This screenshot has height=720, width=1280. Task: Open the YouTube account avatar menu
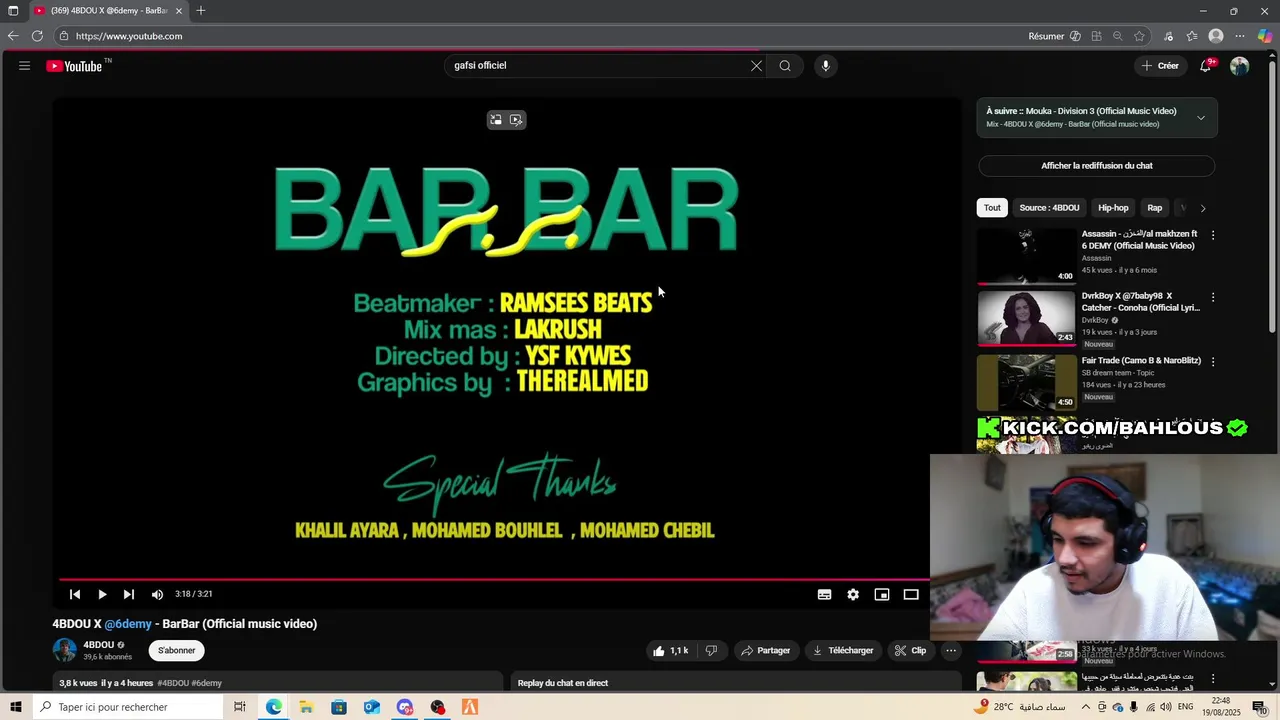coord(1240,66)
